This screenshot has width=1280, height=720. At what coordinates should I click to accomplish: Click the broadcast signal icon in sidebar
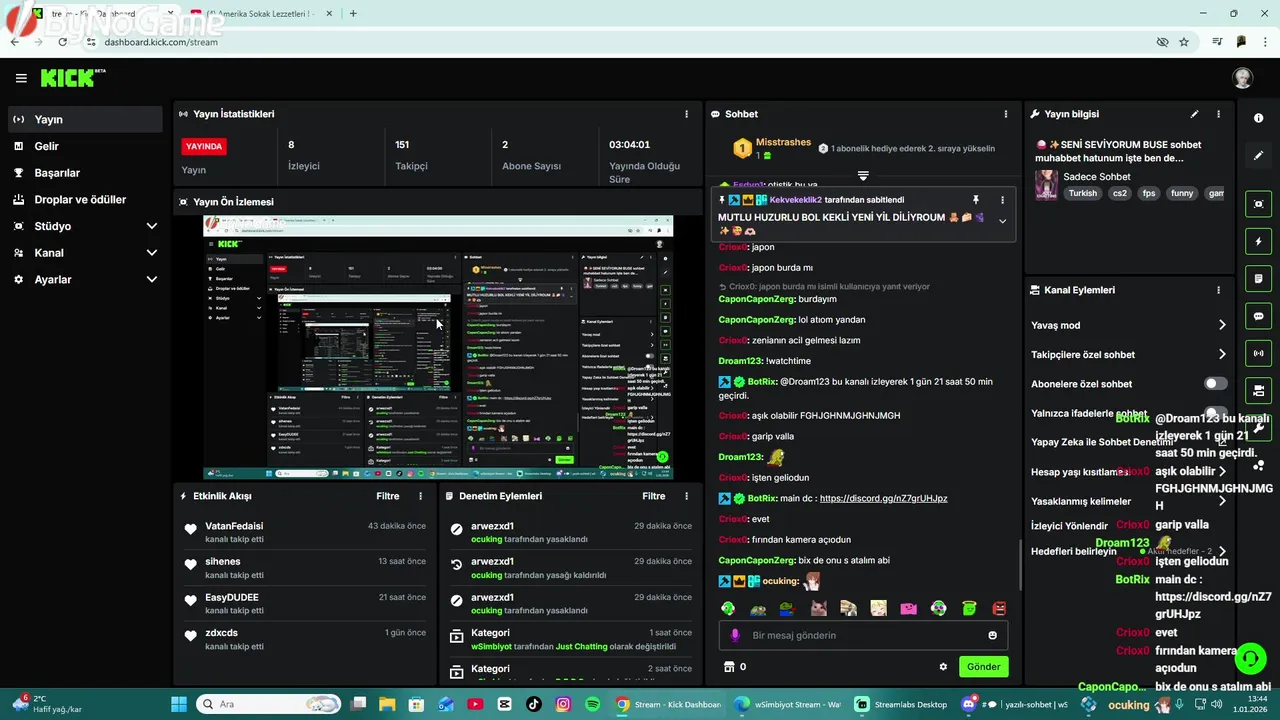point(1258,353)
